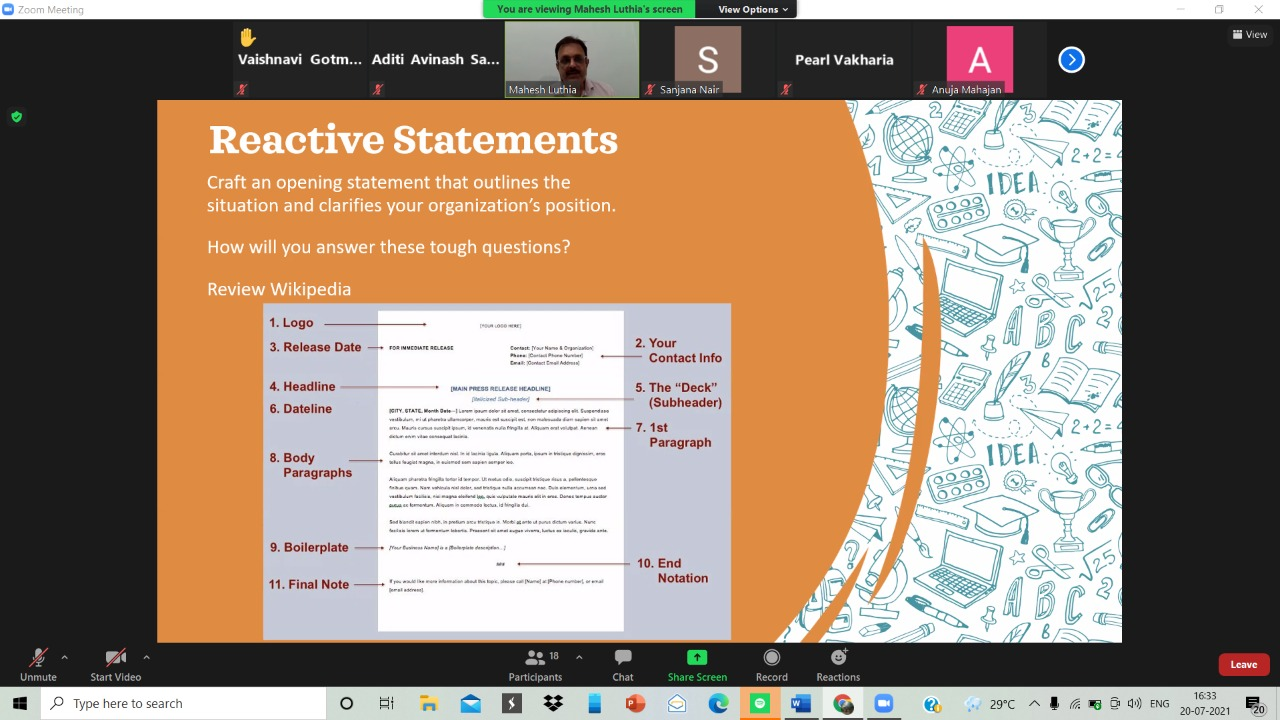Screen dimensions: 1280x720
Task: Unmute the microphone
Action: point(38,664)
